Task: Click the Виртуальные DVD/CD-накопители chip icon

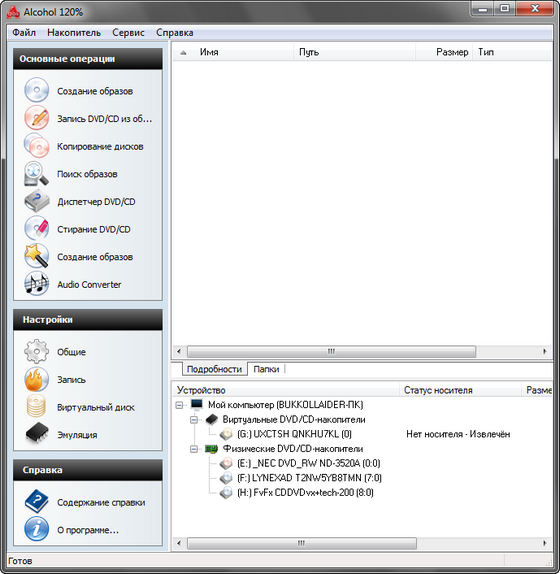Action: click(212, 419)
